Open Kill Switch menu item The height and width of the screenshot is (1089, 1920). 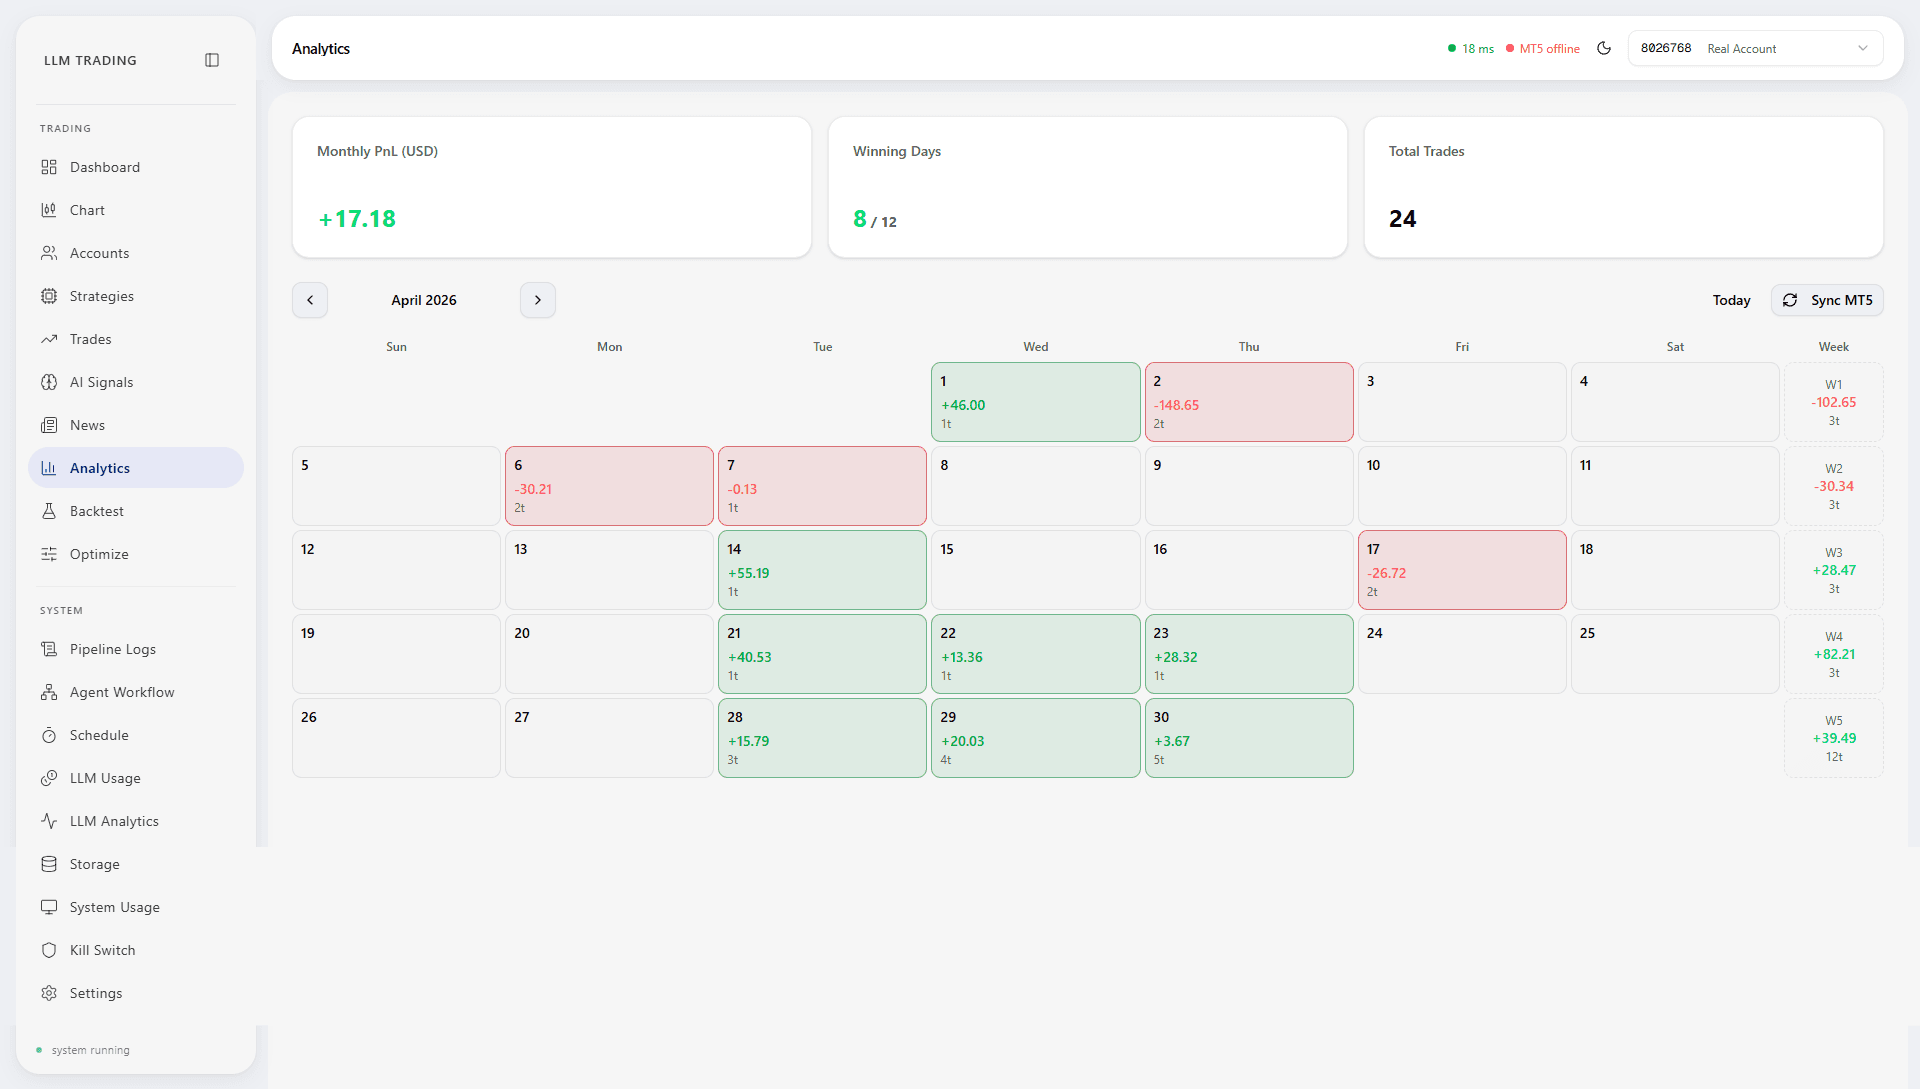[x=136, y=950]
